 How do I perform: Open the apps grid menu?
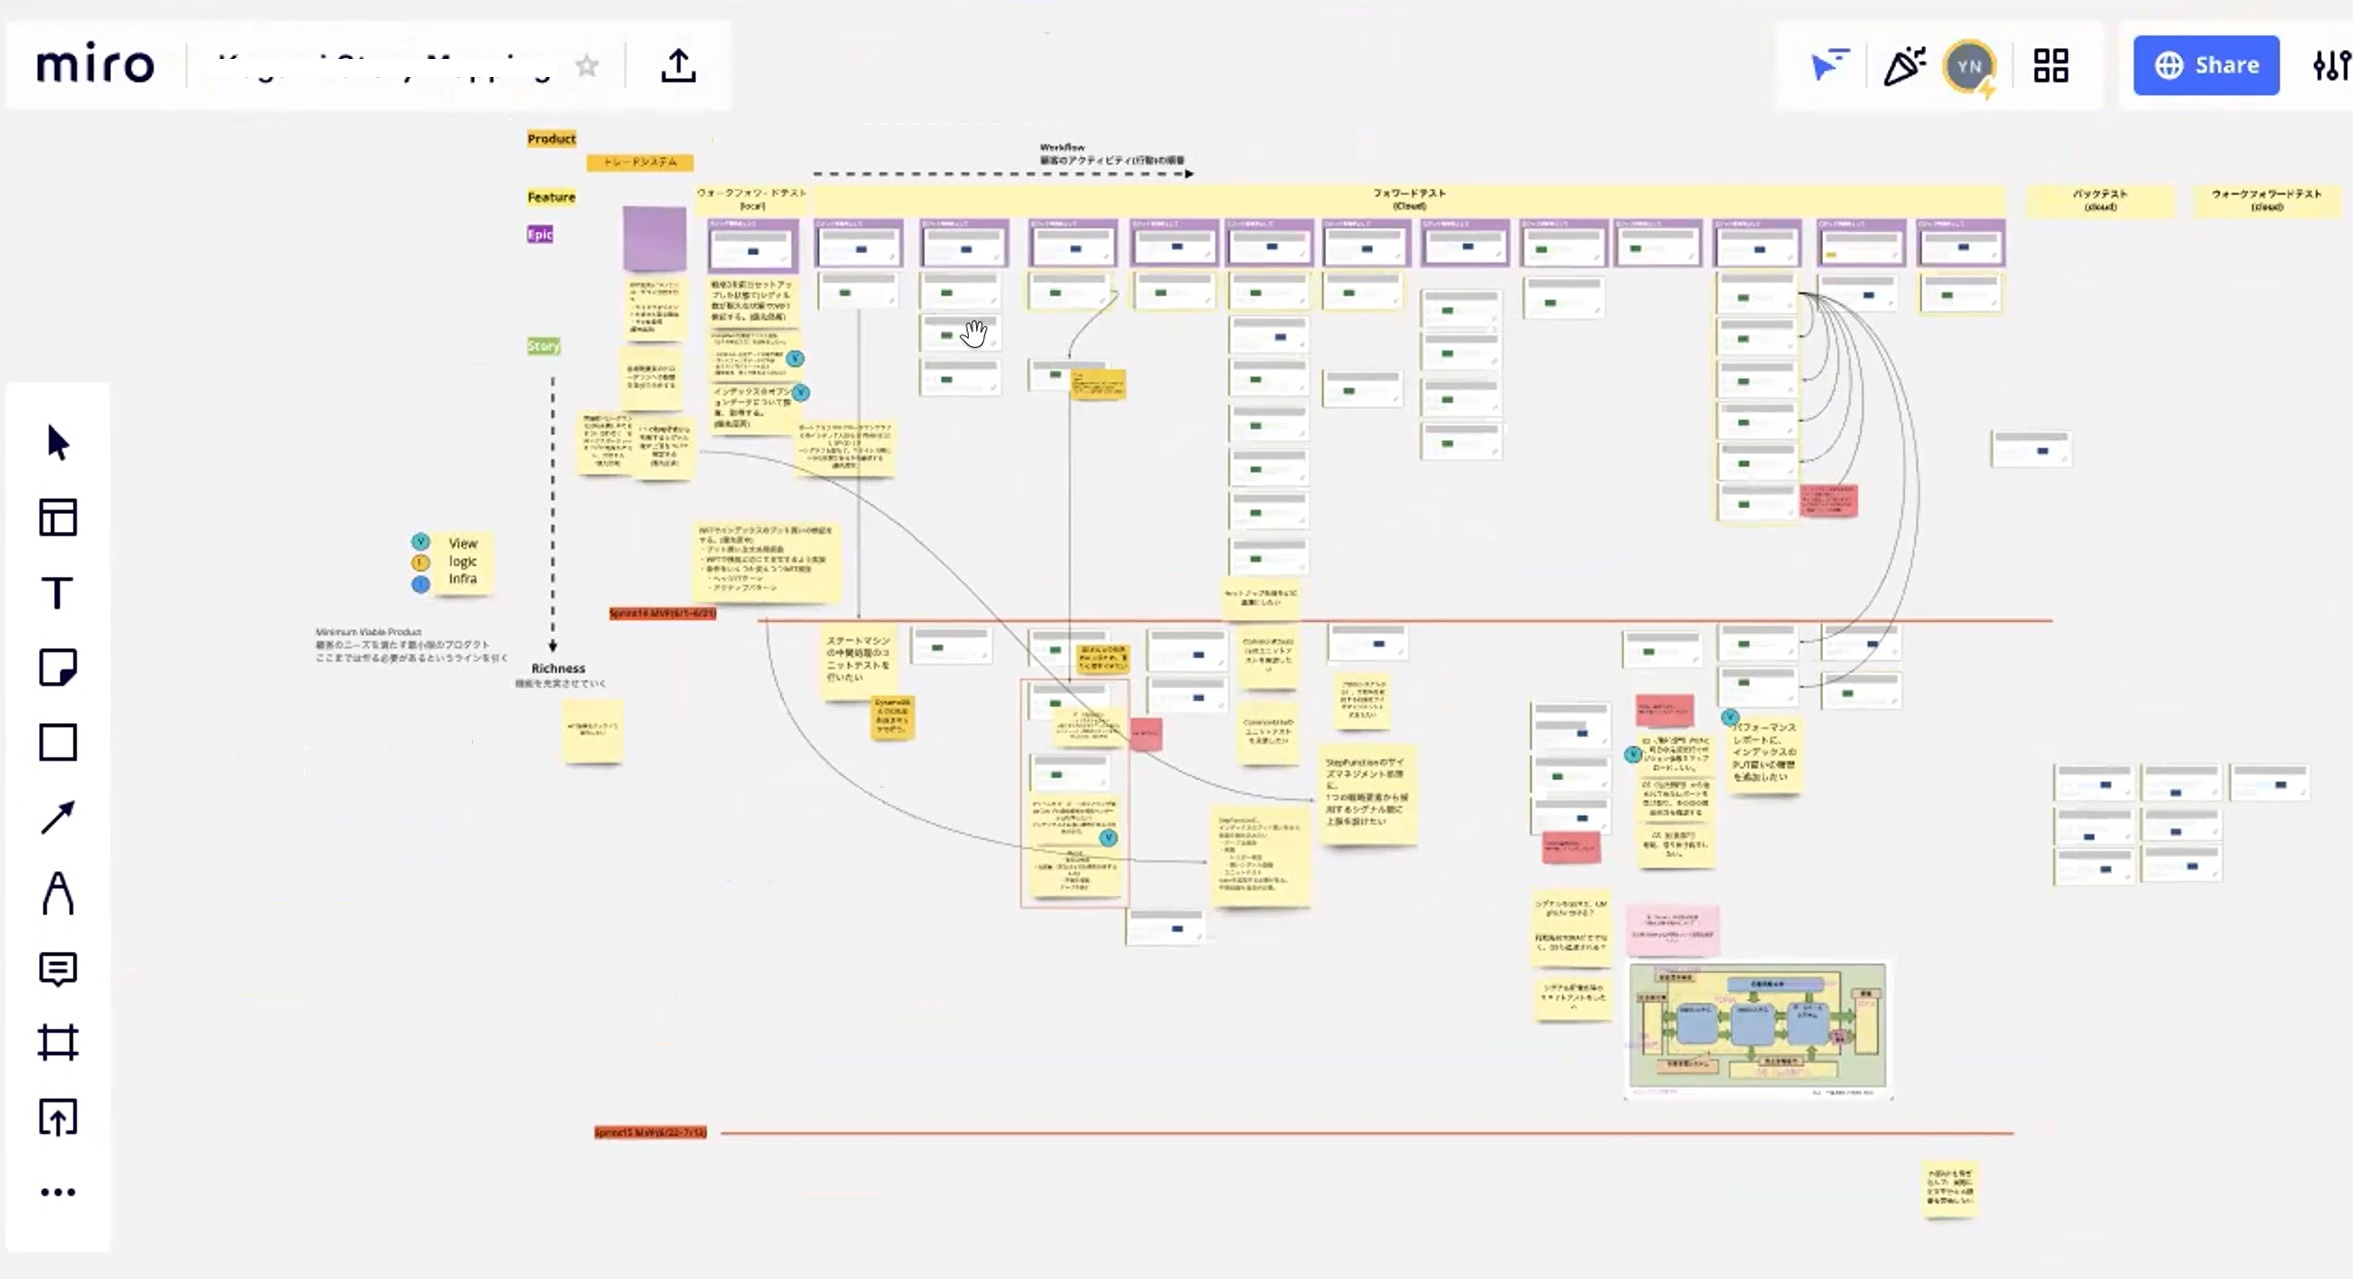tap(2051, 66)
